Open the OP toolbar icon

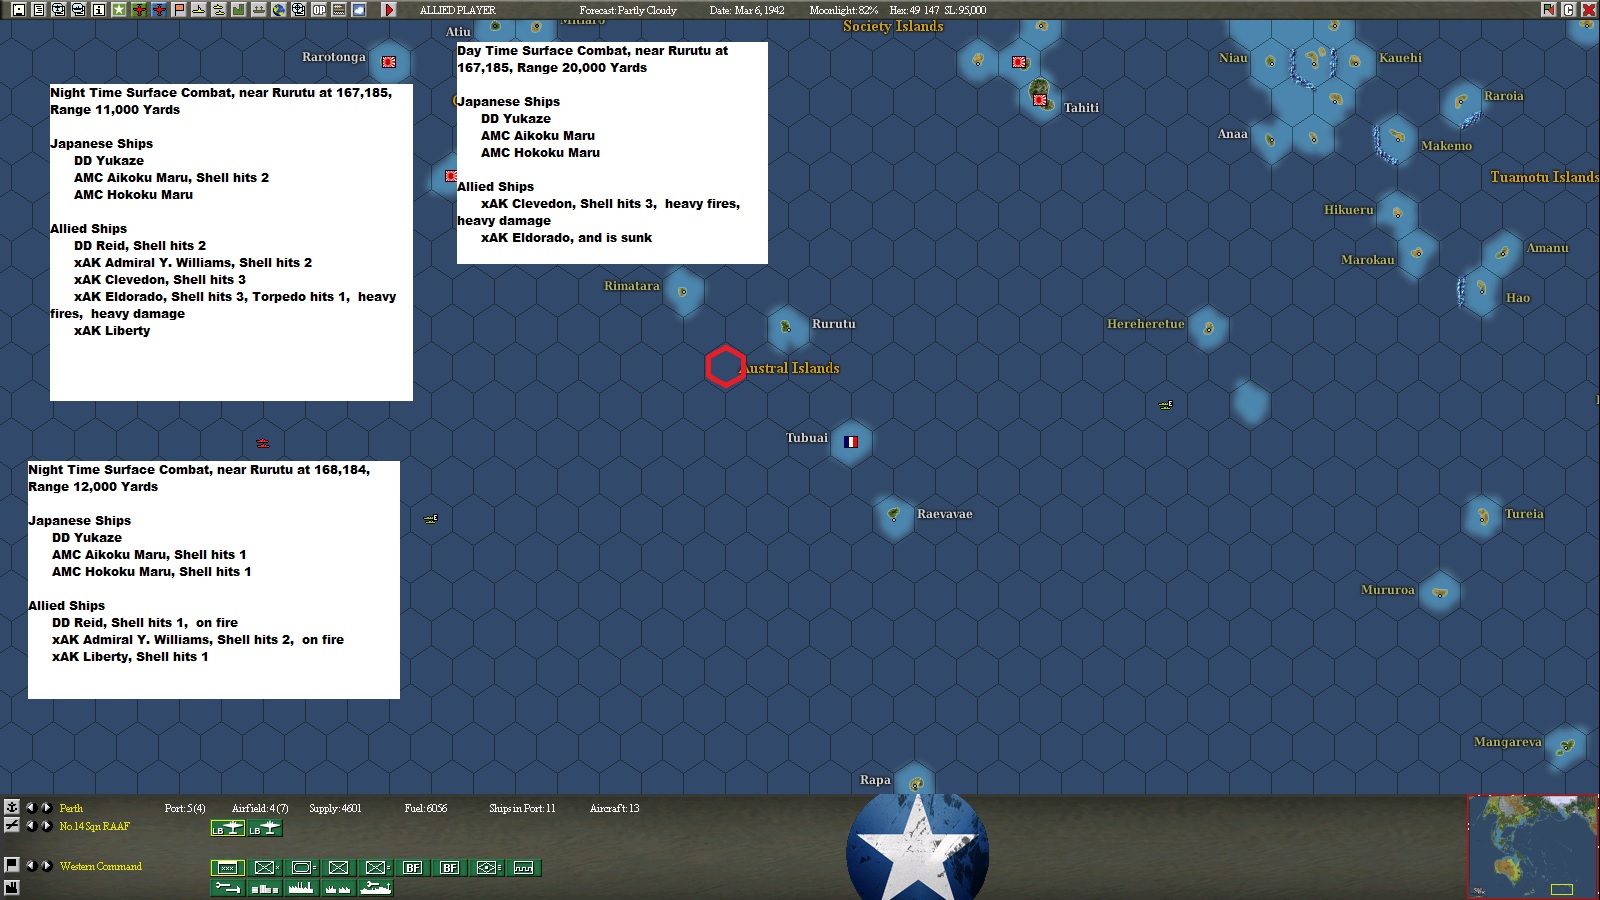pyautogui.click(x=318, y=10)
